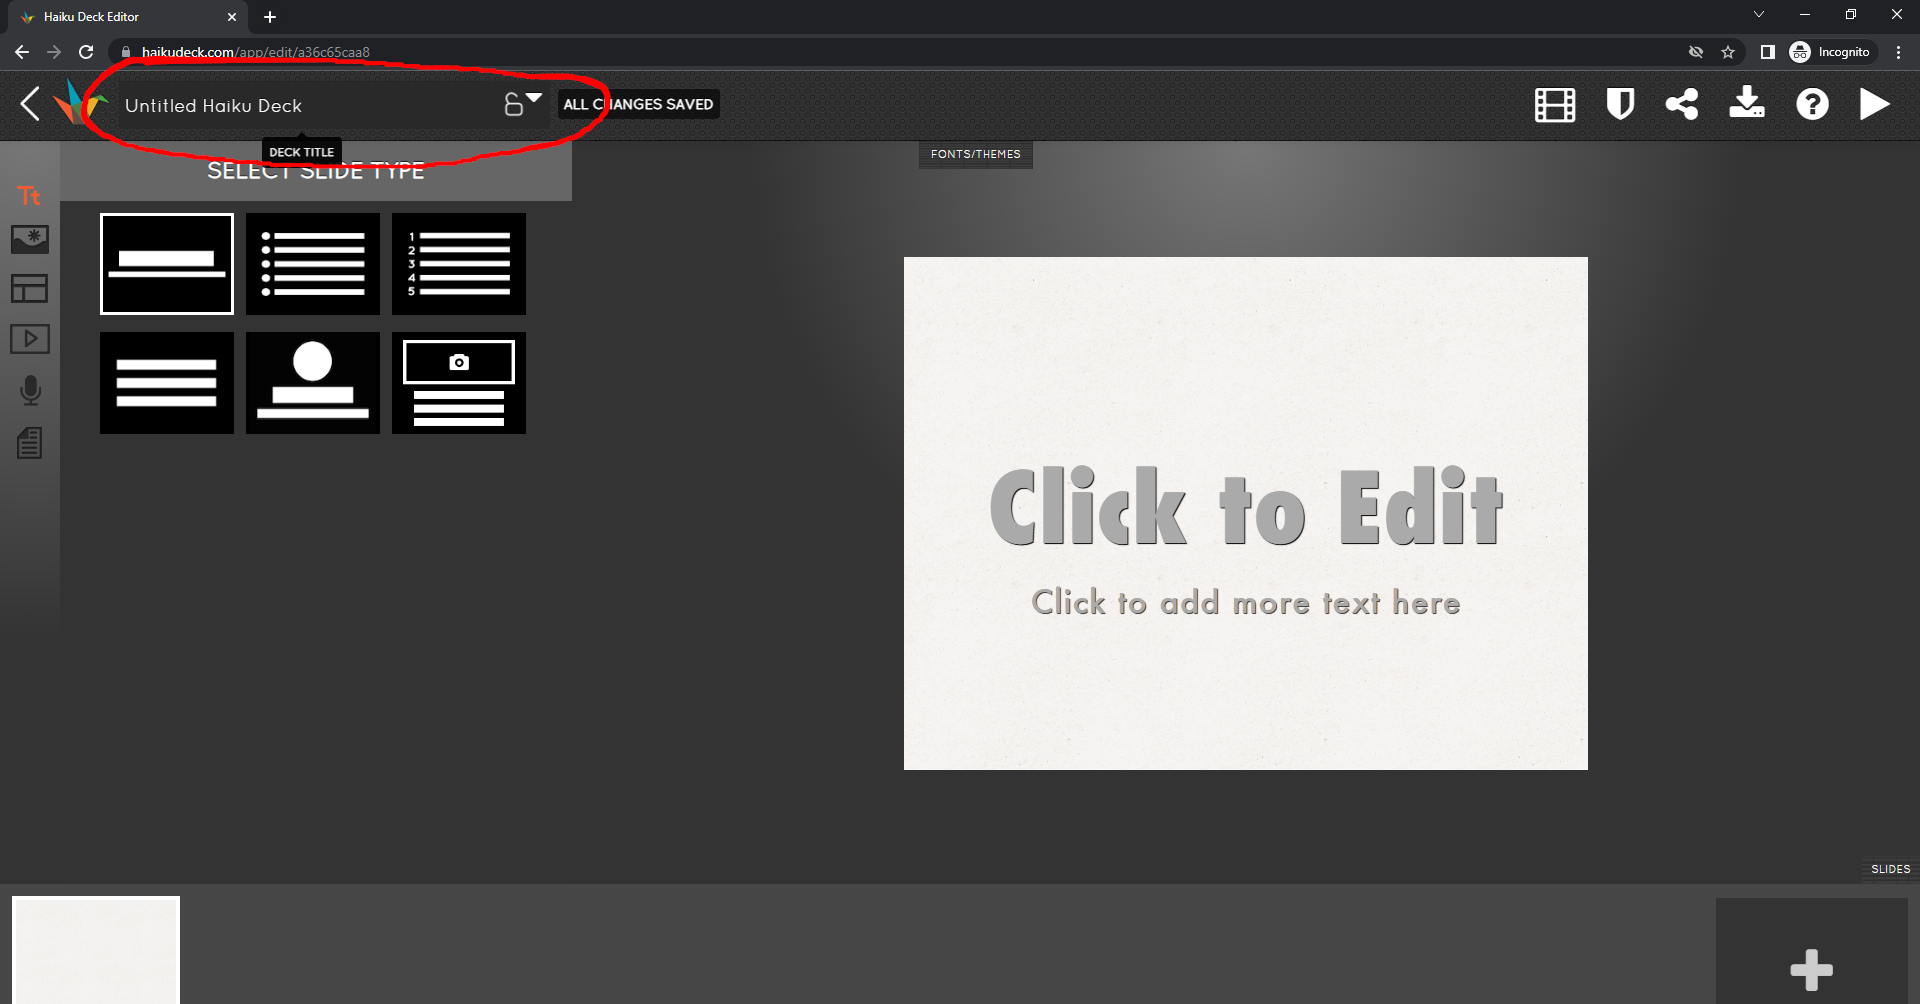Click the 'Click to Edit' headline text

pyautogui.click(x=1246, y=507)
